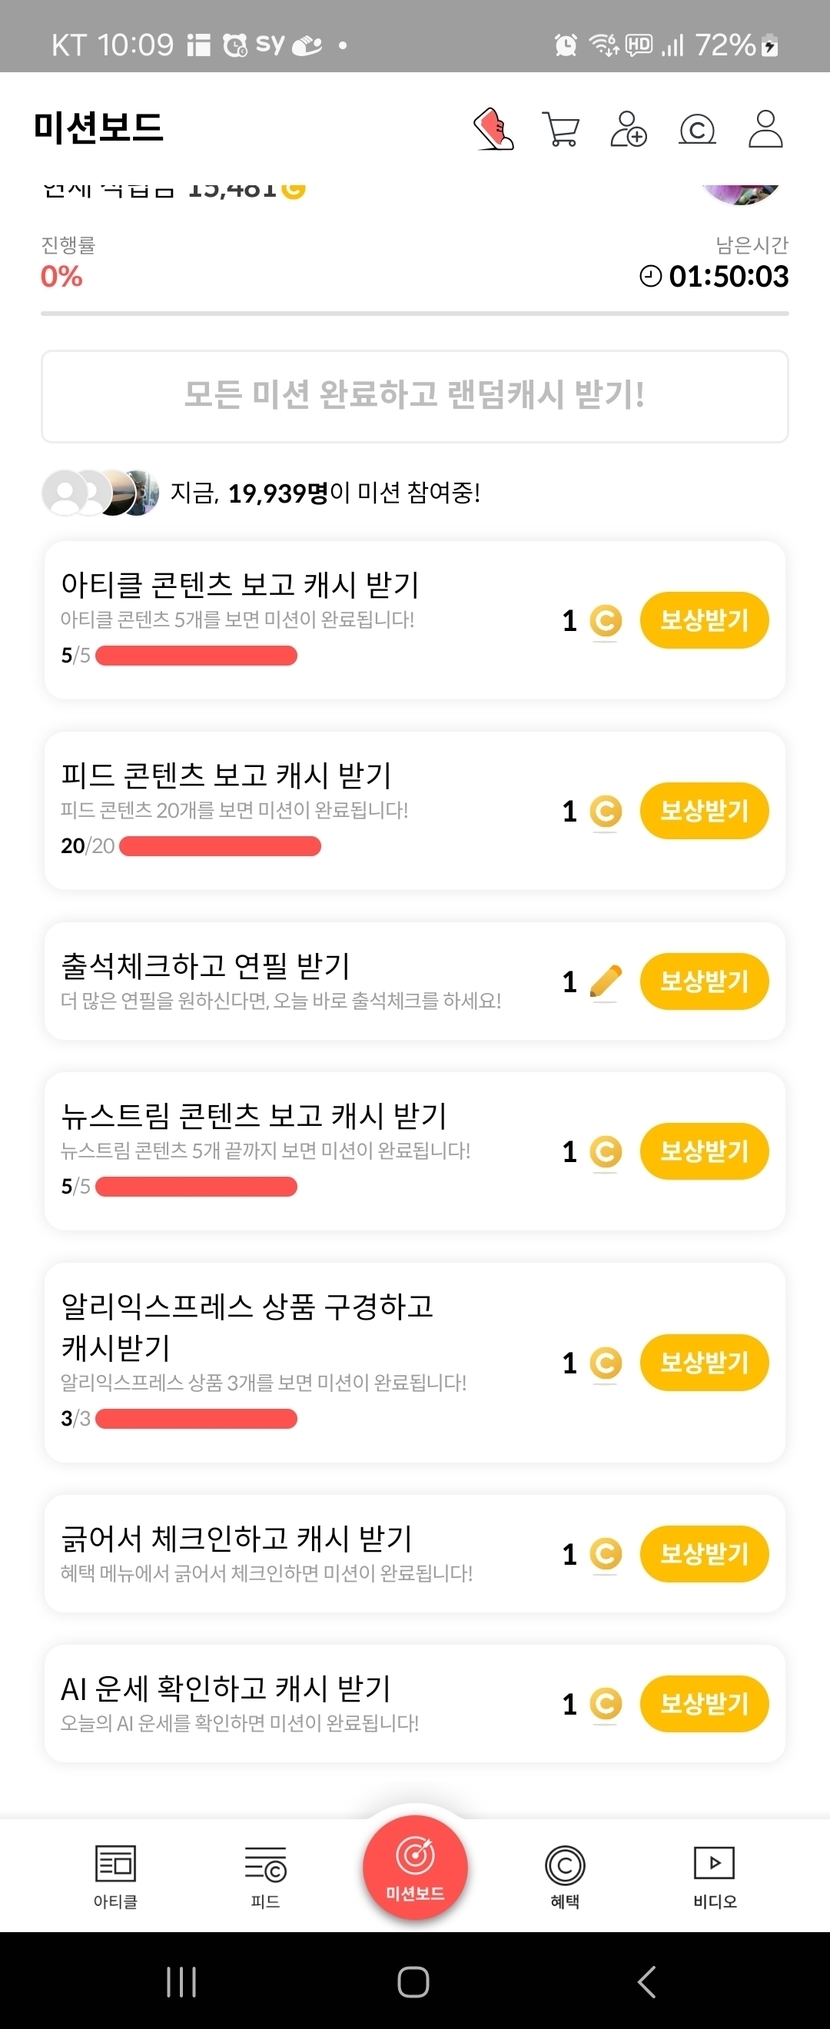The height and width of the screenshot is (2029, 830).
Task: Open the cash coin icon in header
Action: [x=697, y=129]
